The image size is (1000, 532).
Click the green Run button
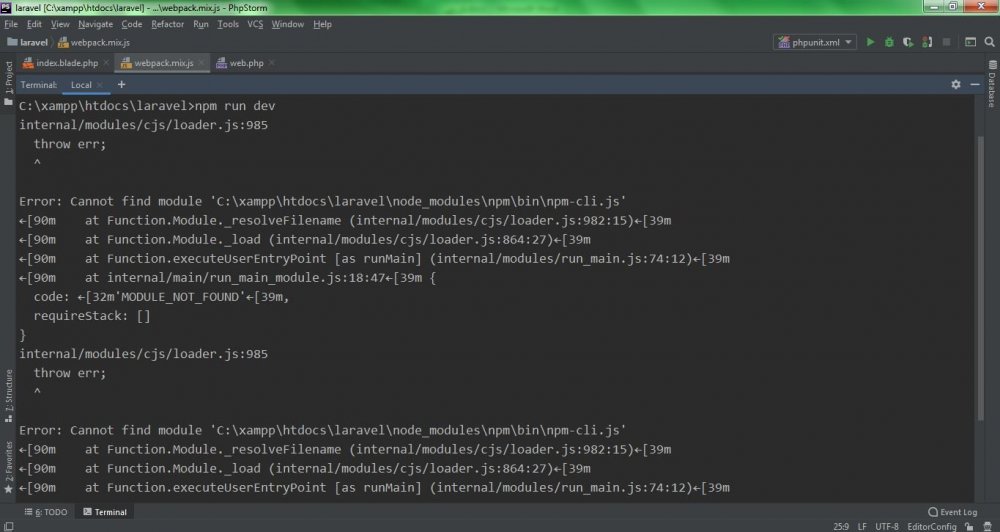[x=870, y=42]
